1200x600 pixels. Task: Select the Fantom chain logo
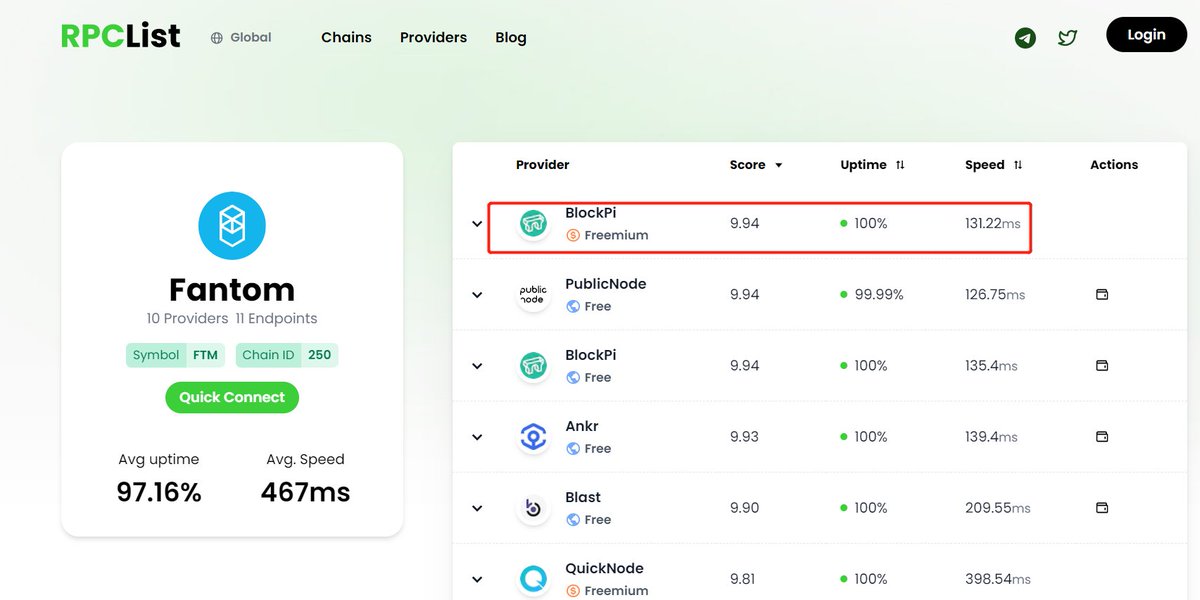tap(231, 225)
